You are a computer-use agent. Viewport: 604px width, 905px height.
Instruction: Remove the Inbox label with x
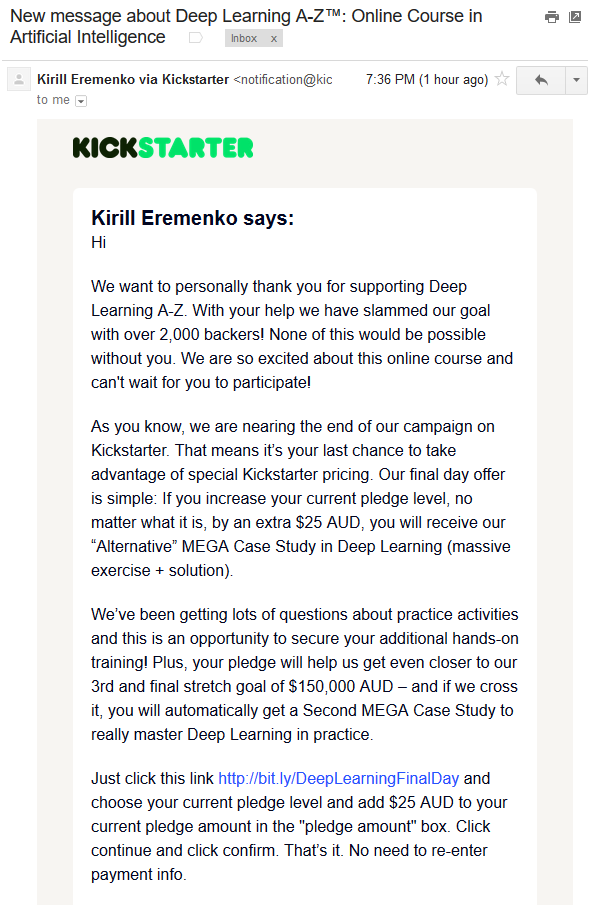[x=274, y=38]
